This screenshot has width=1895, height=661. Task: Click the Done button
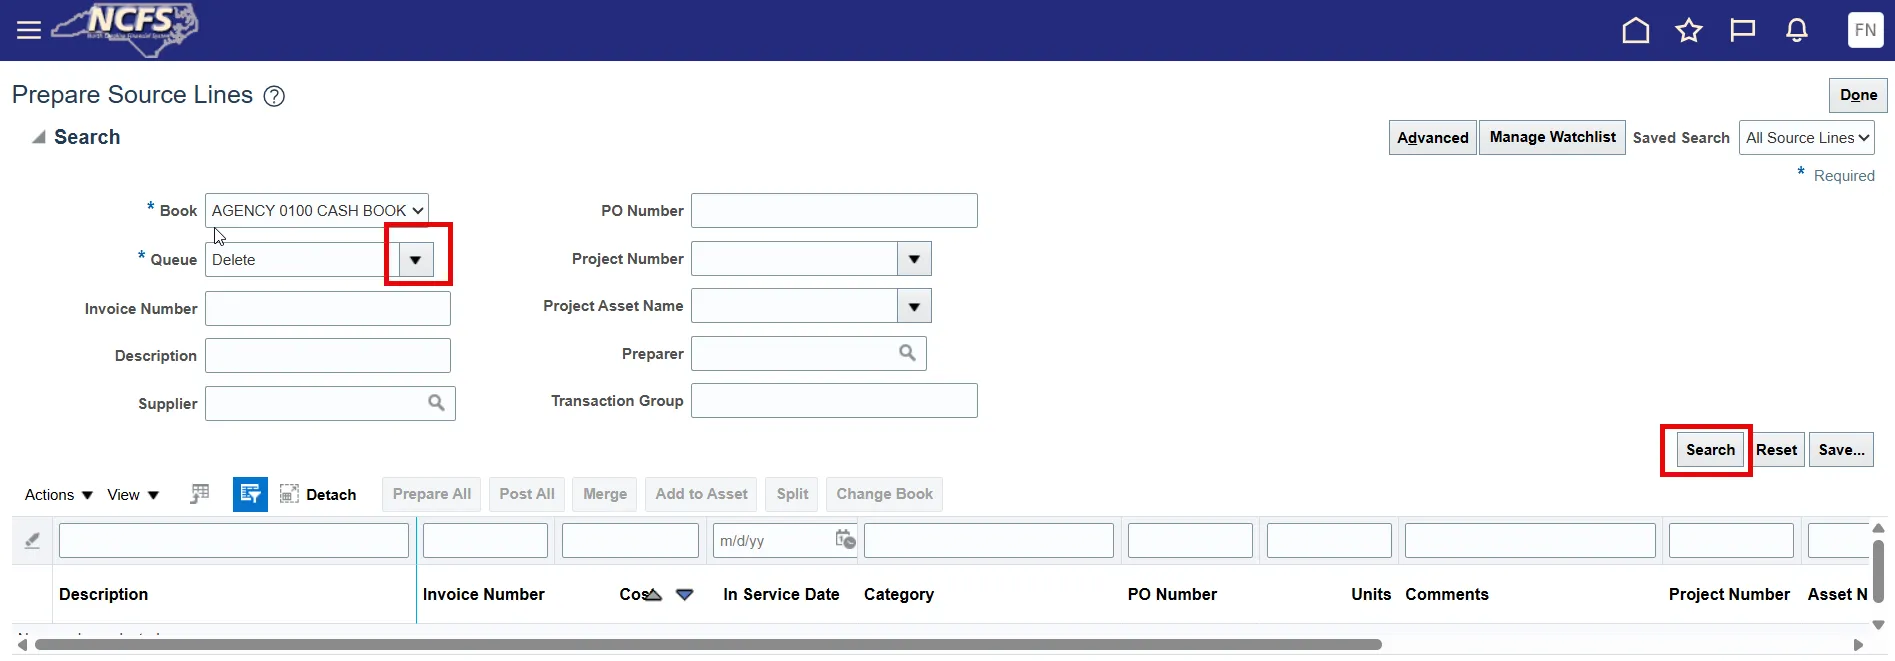tap(1858, 95)
